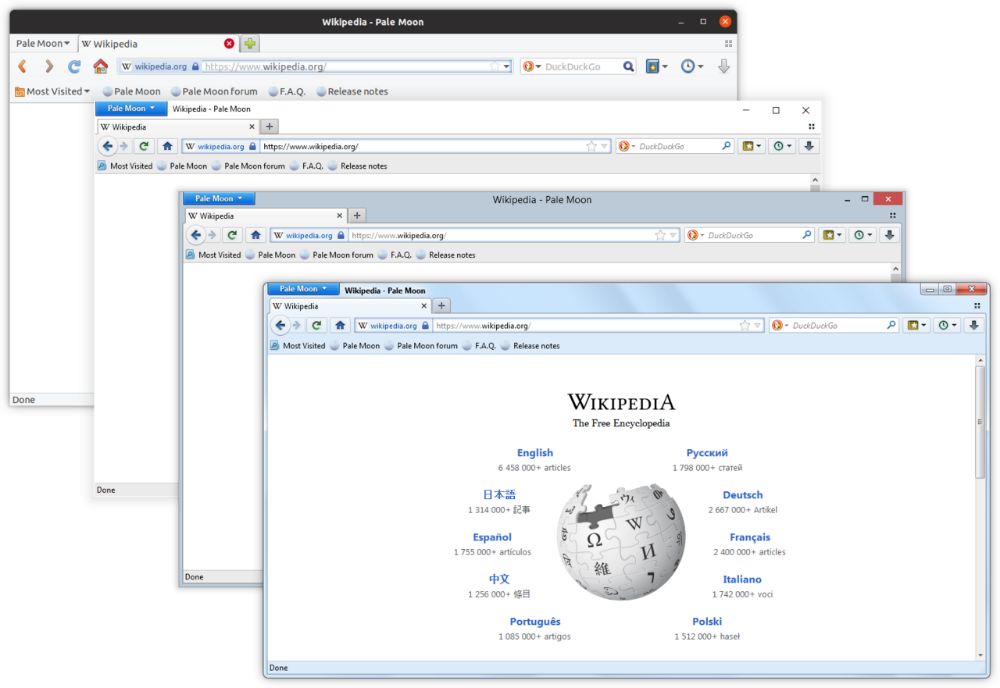Click scroll down arrow in front window
Image resolution: width=1000 pixels, height=688 pixels.
(980, 655)
